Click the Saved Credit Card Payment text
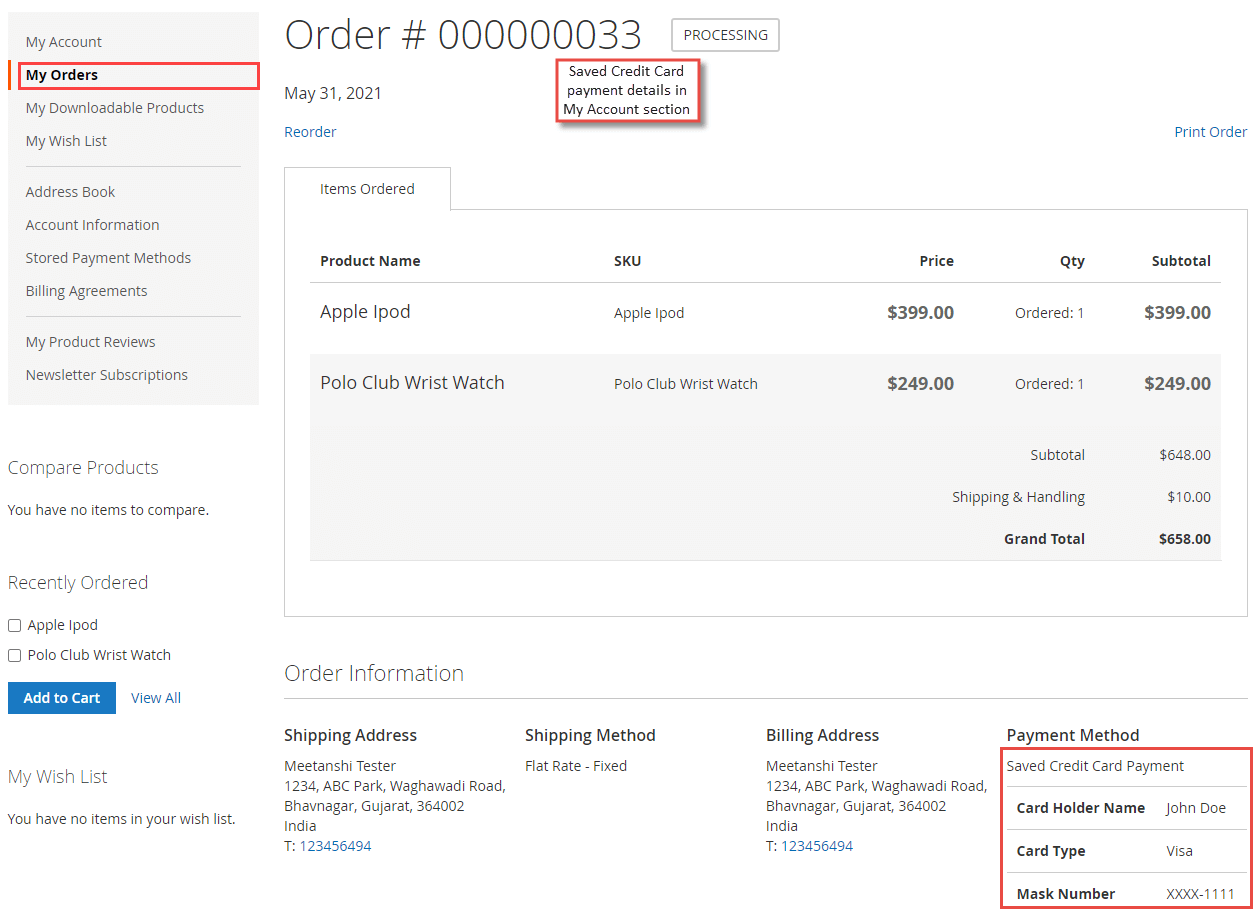The image size is (1258, 917). tap(1095, 766)
